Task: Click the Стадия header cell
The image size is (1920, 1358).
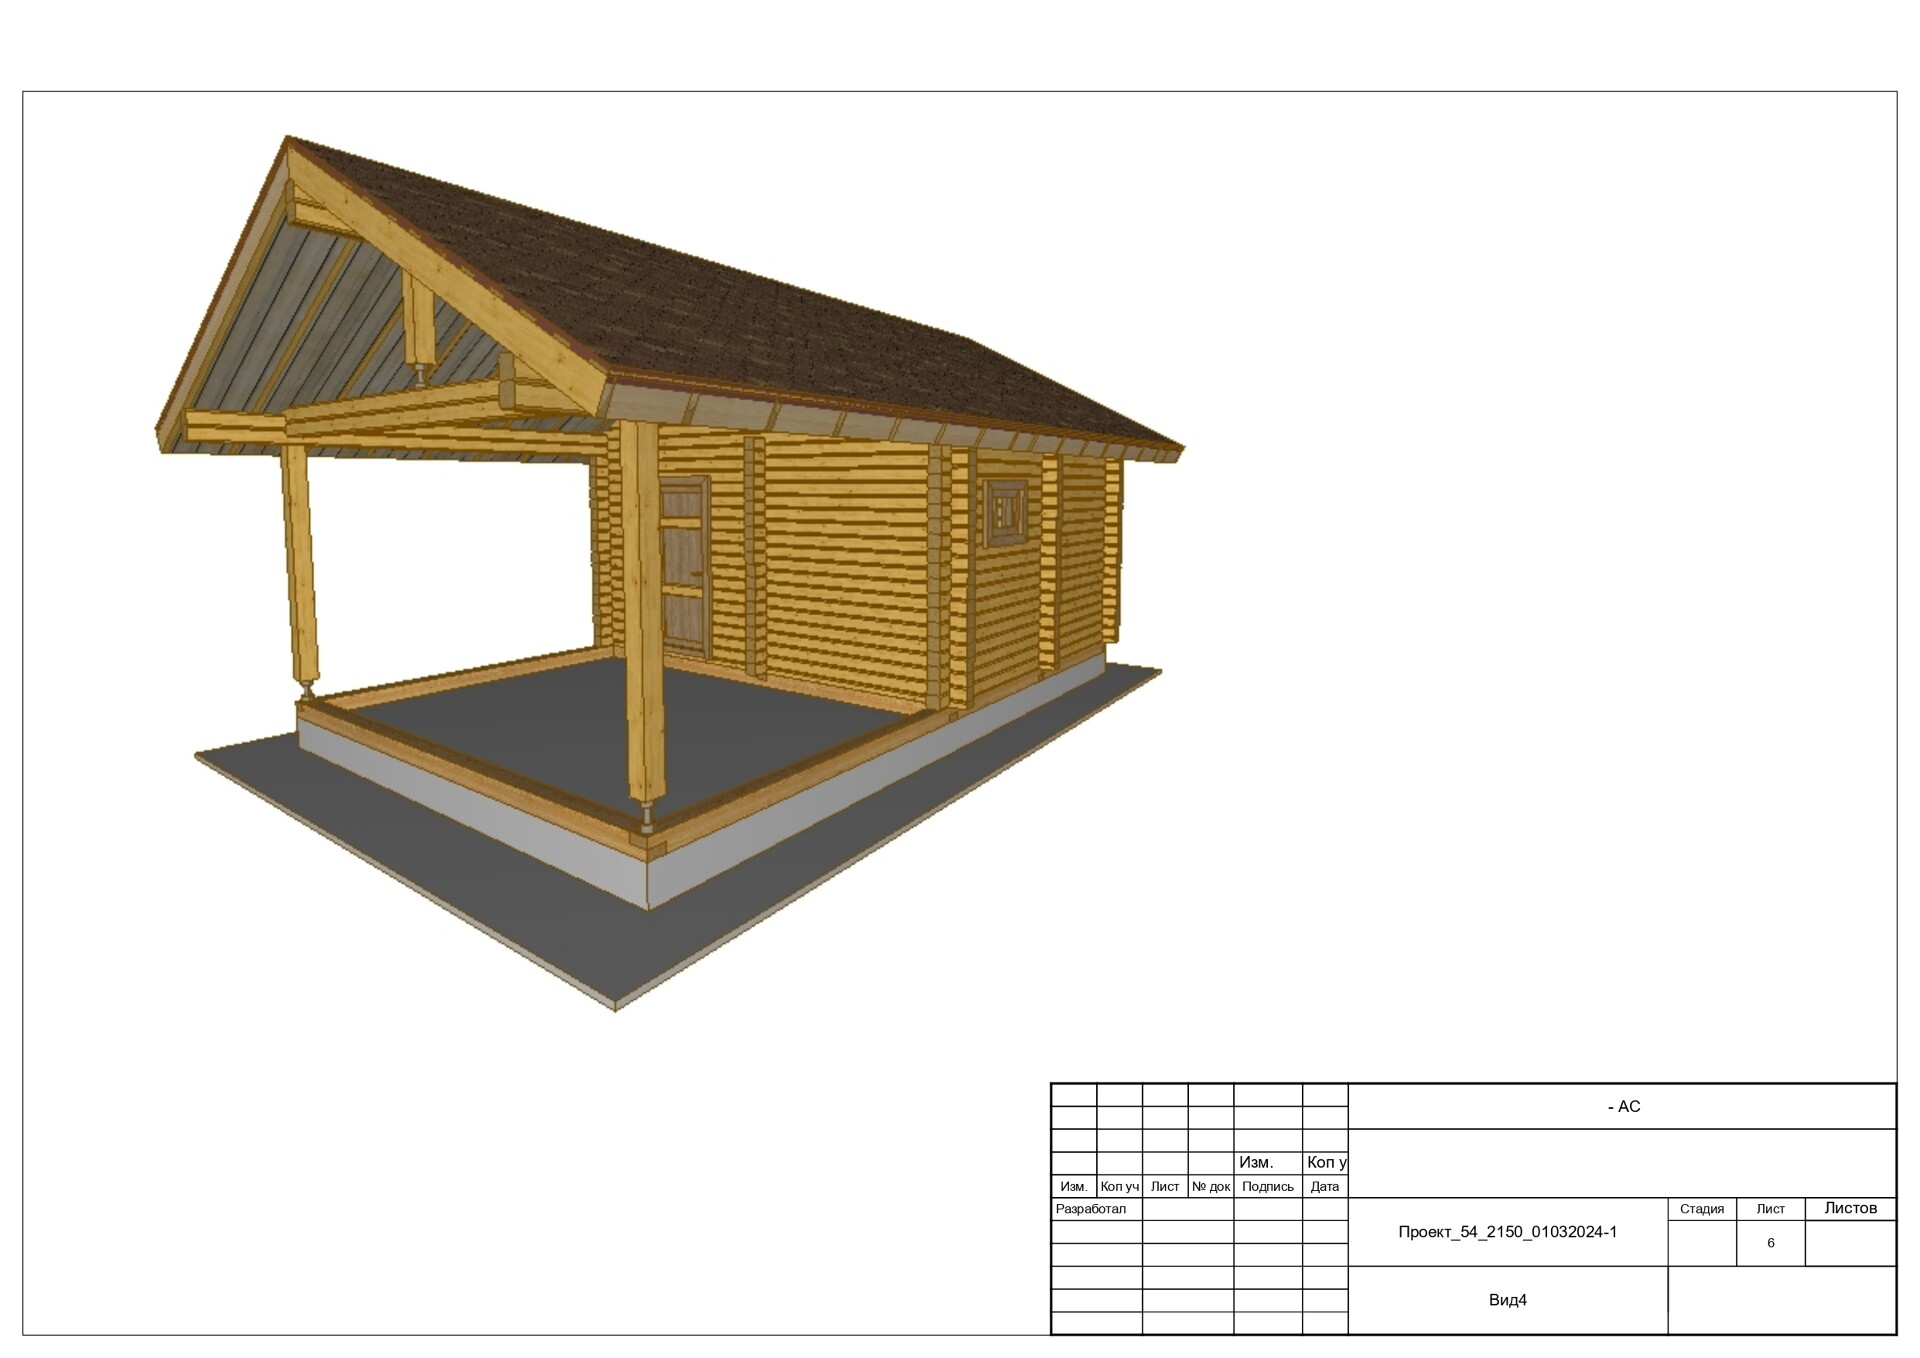Action: [1701, 1209]
